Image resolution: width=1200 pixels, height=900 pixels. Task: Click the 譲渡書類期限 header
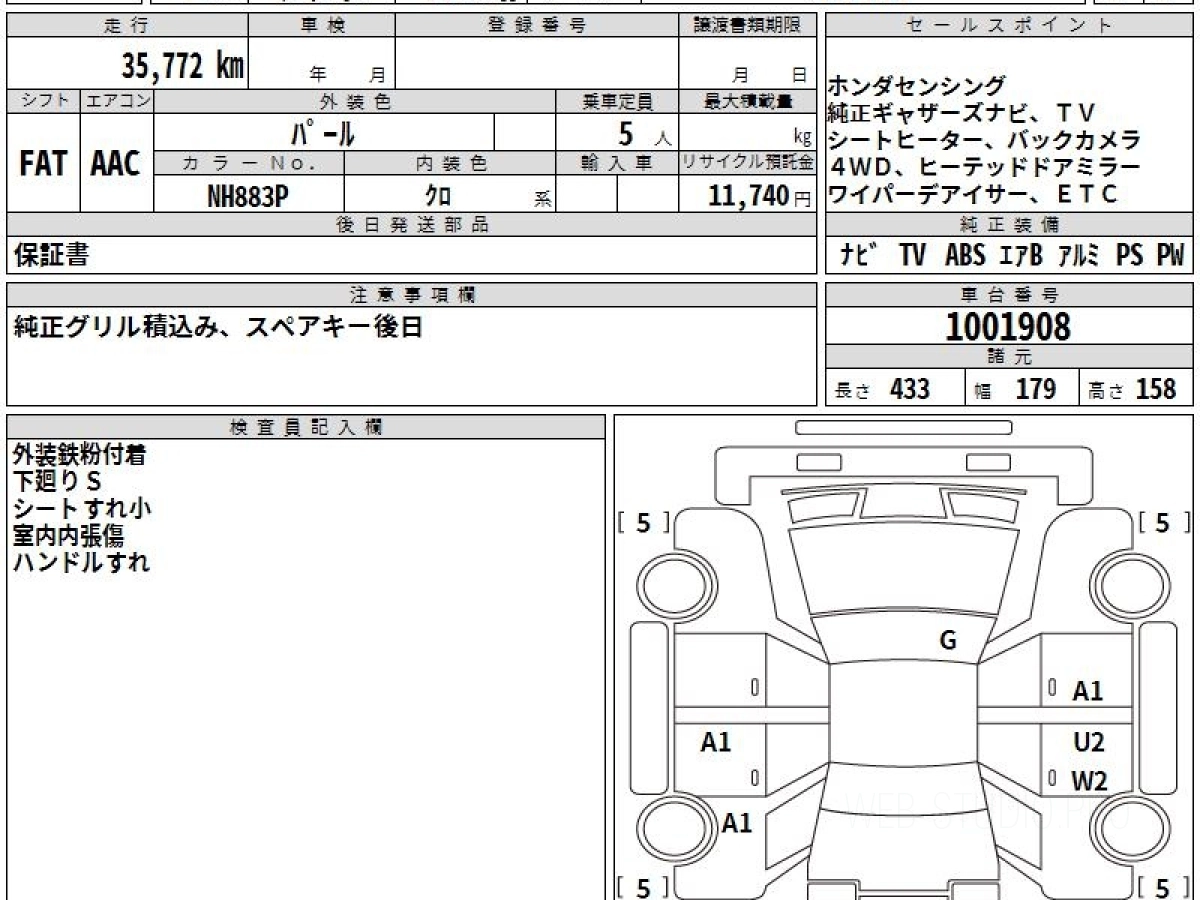747,26
